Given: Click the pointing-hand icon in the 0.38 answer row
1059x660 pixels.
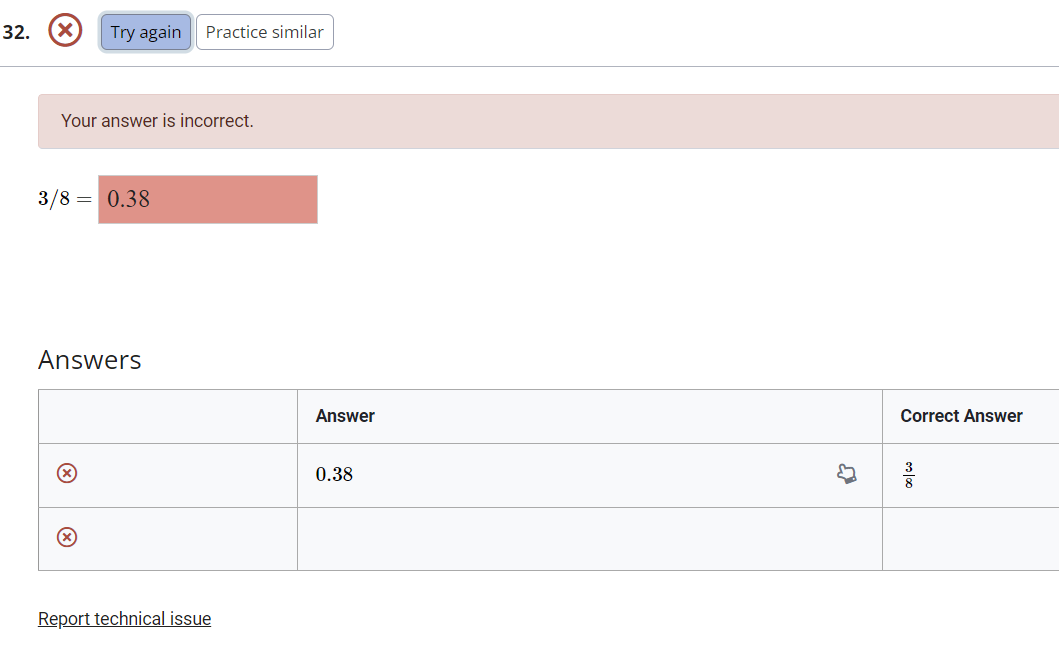Looking at the screenshot, I should tap(846, 474).
